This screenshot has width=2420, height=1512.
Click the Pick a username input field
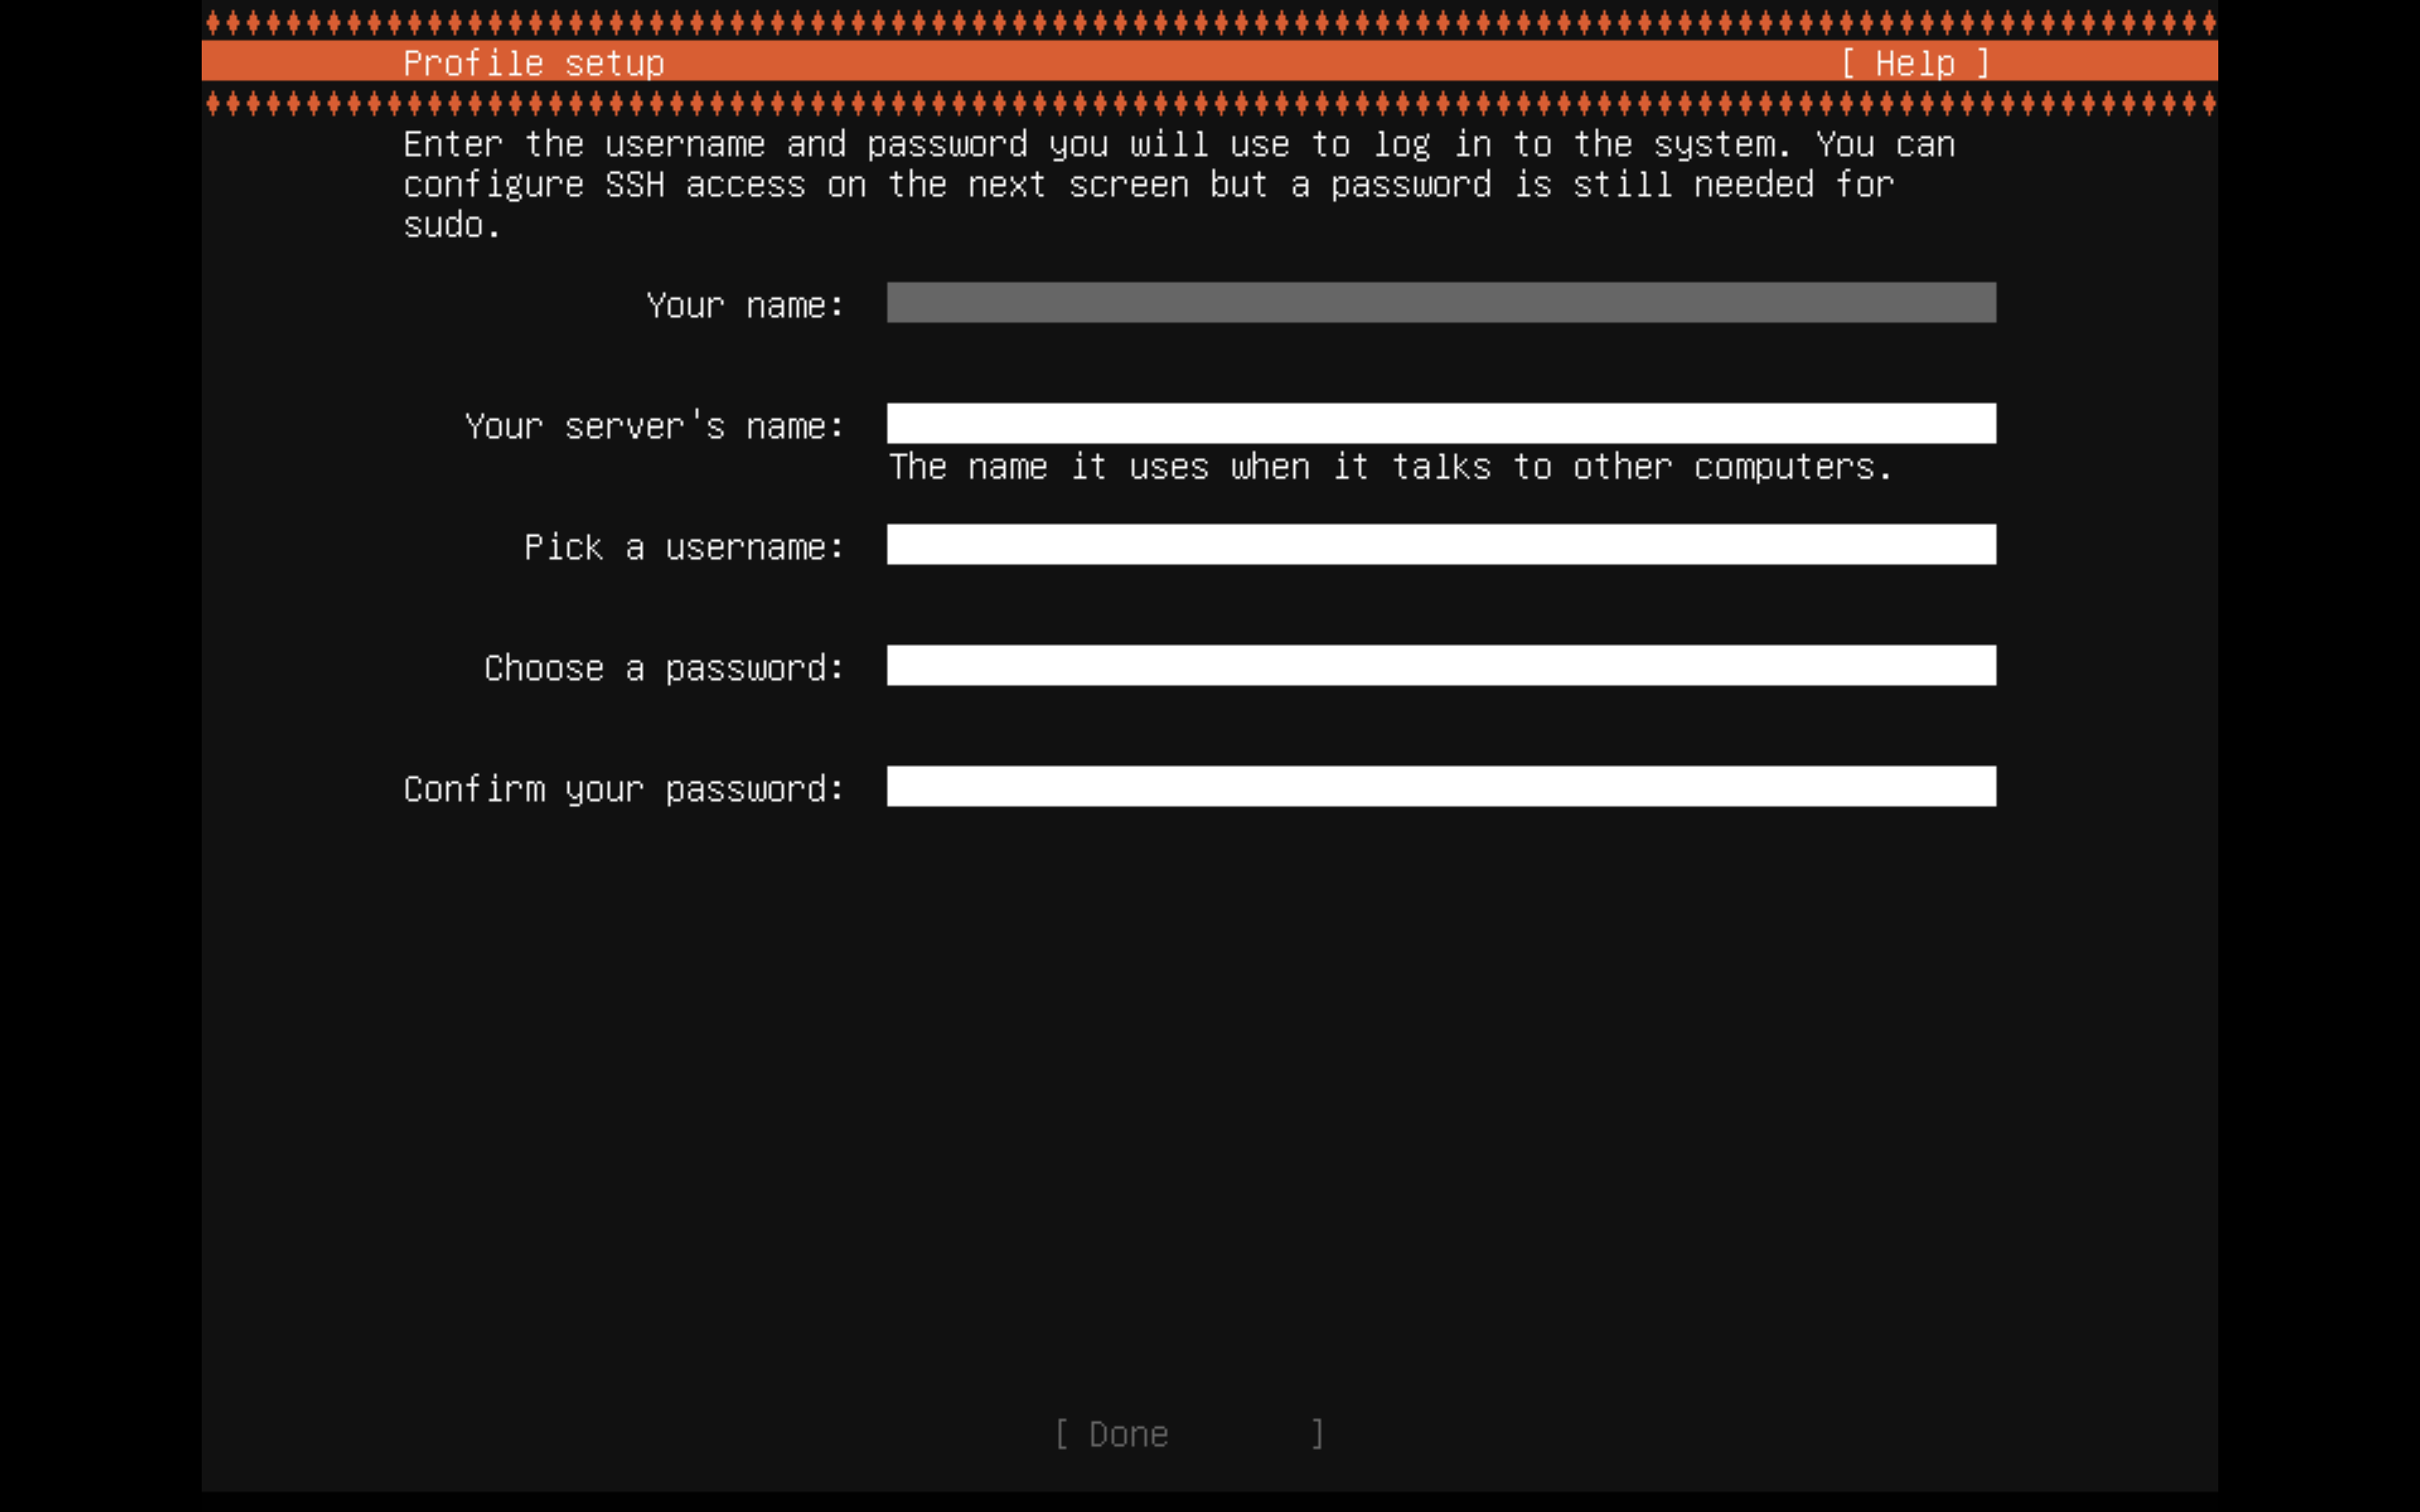pos(1440,546)
